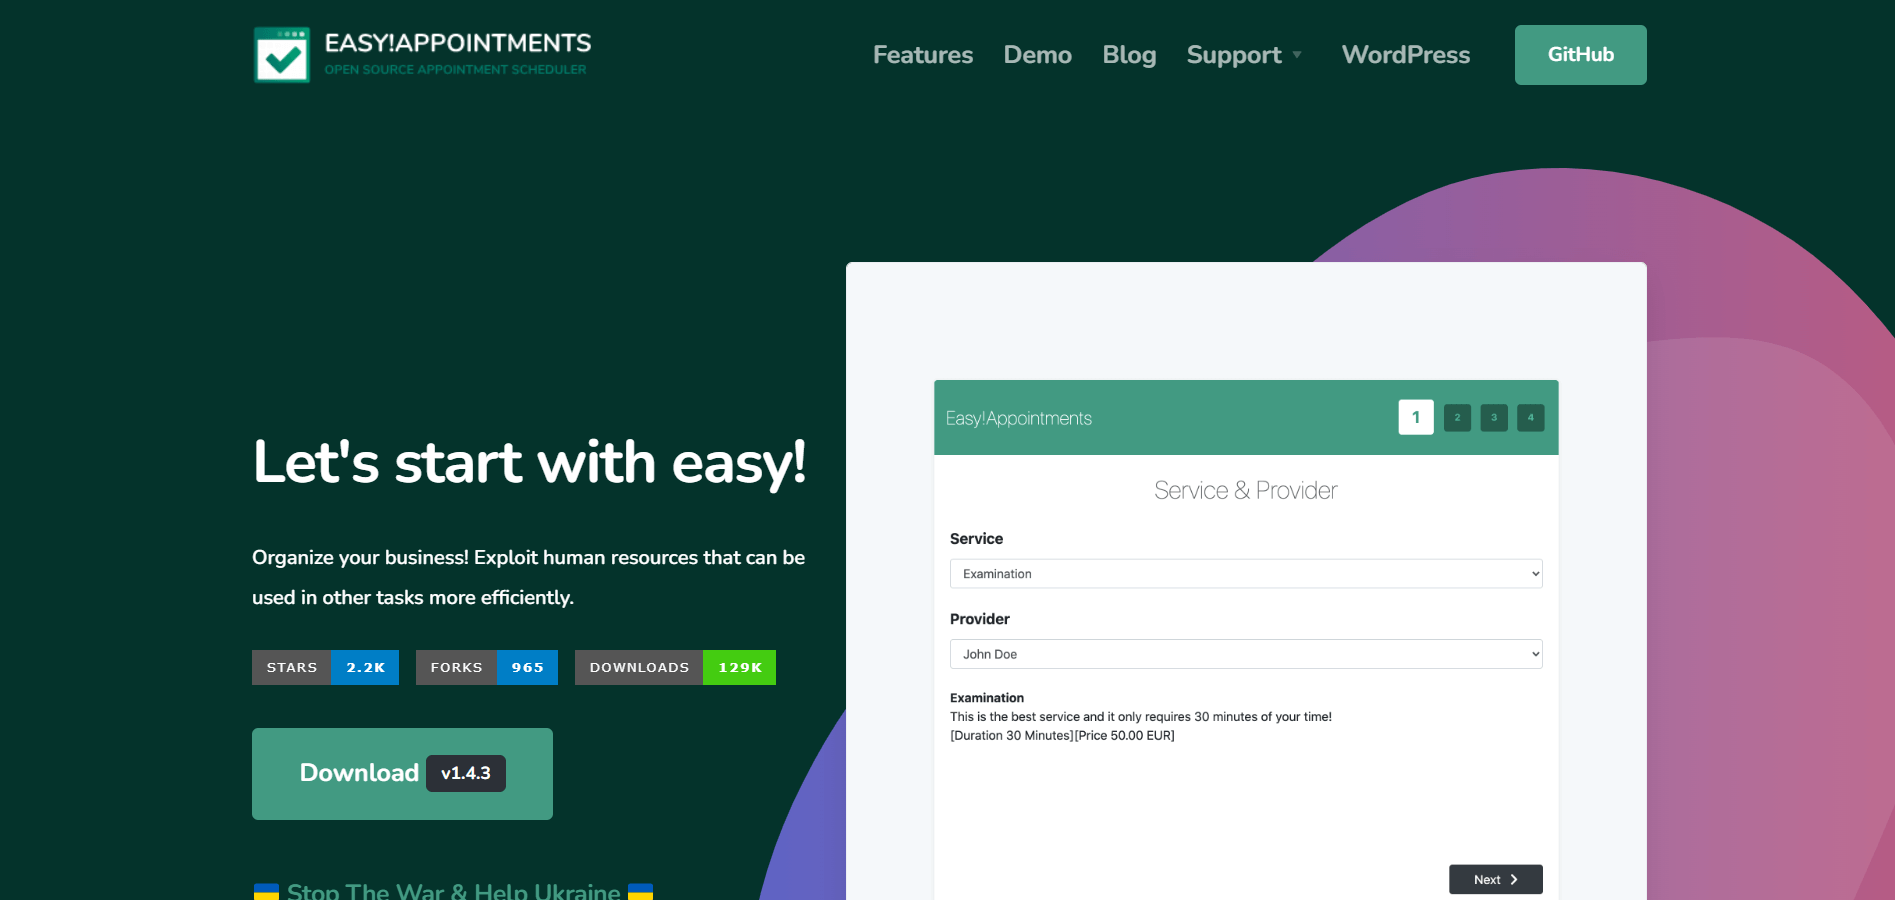This screenshot has width=1895, height=900.
Task: Click the 'Organize your business!' paragraph
Action: pyautogui.click(x=528, y=577)
